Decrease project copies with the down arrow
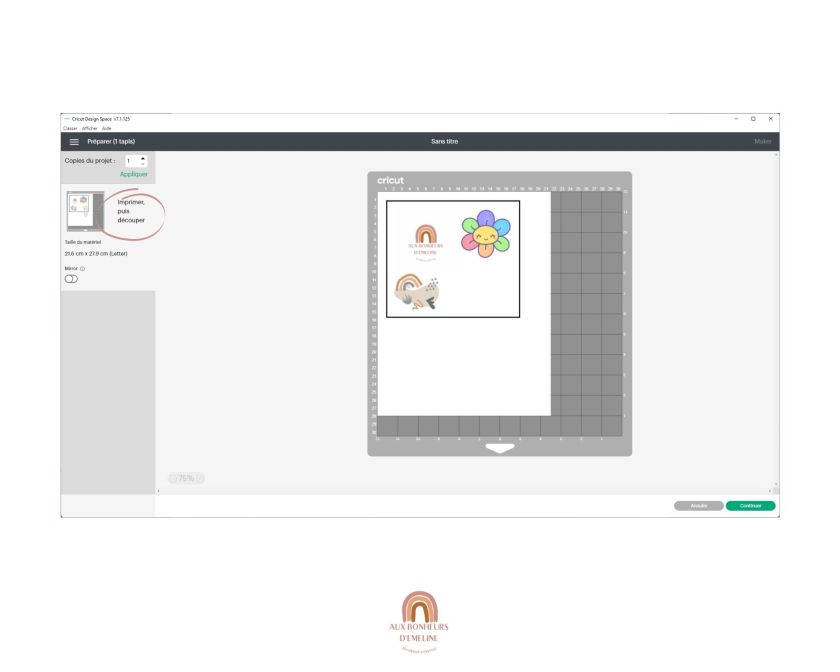This screenshot has width=840, height=672. 143,163
